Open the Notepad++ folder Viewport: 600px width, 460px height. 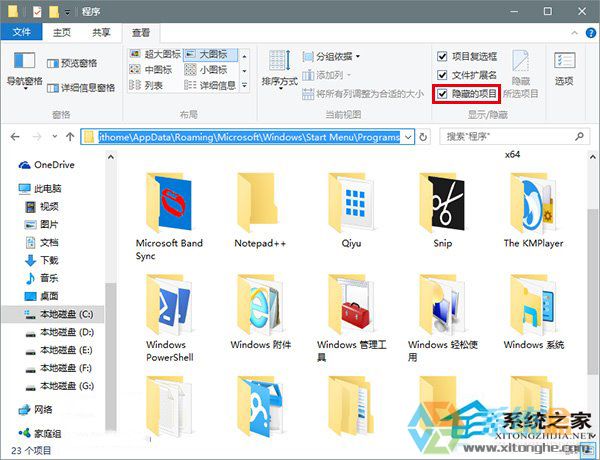260,210
